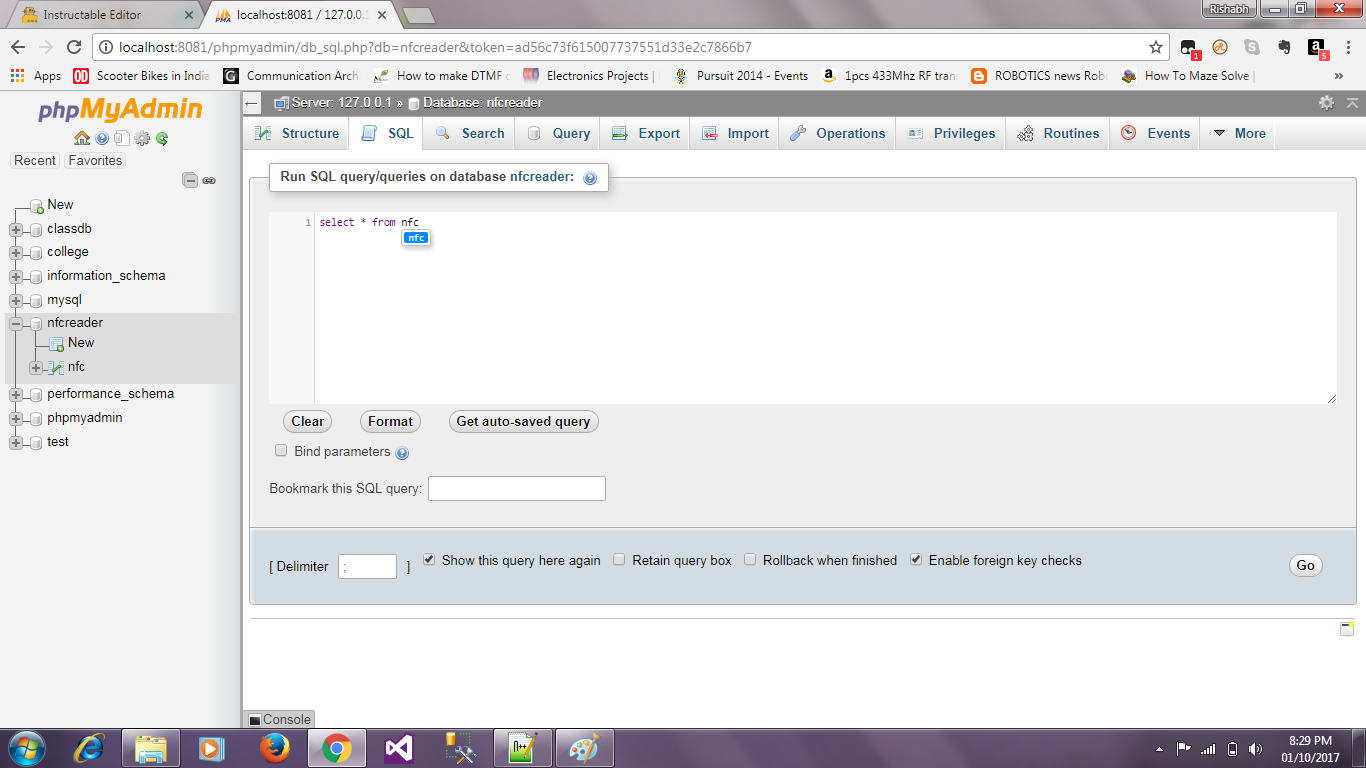This screenshot has width=1366, height=768.
Task: Collapse the nfcreader database node
Action: (16, 324)
